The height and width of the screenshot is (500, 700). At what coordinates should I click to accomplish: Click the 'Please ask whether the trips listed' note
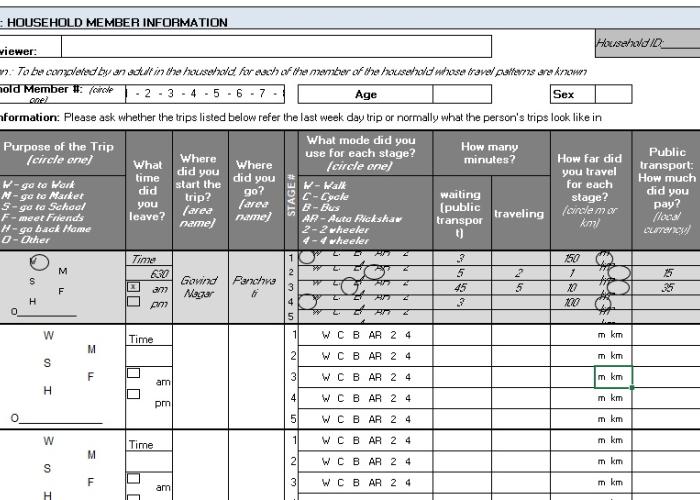(x=333, y=117)
